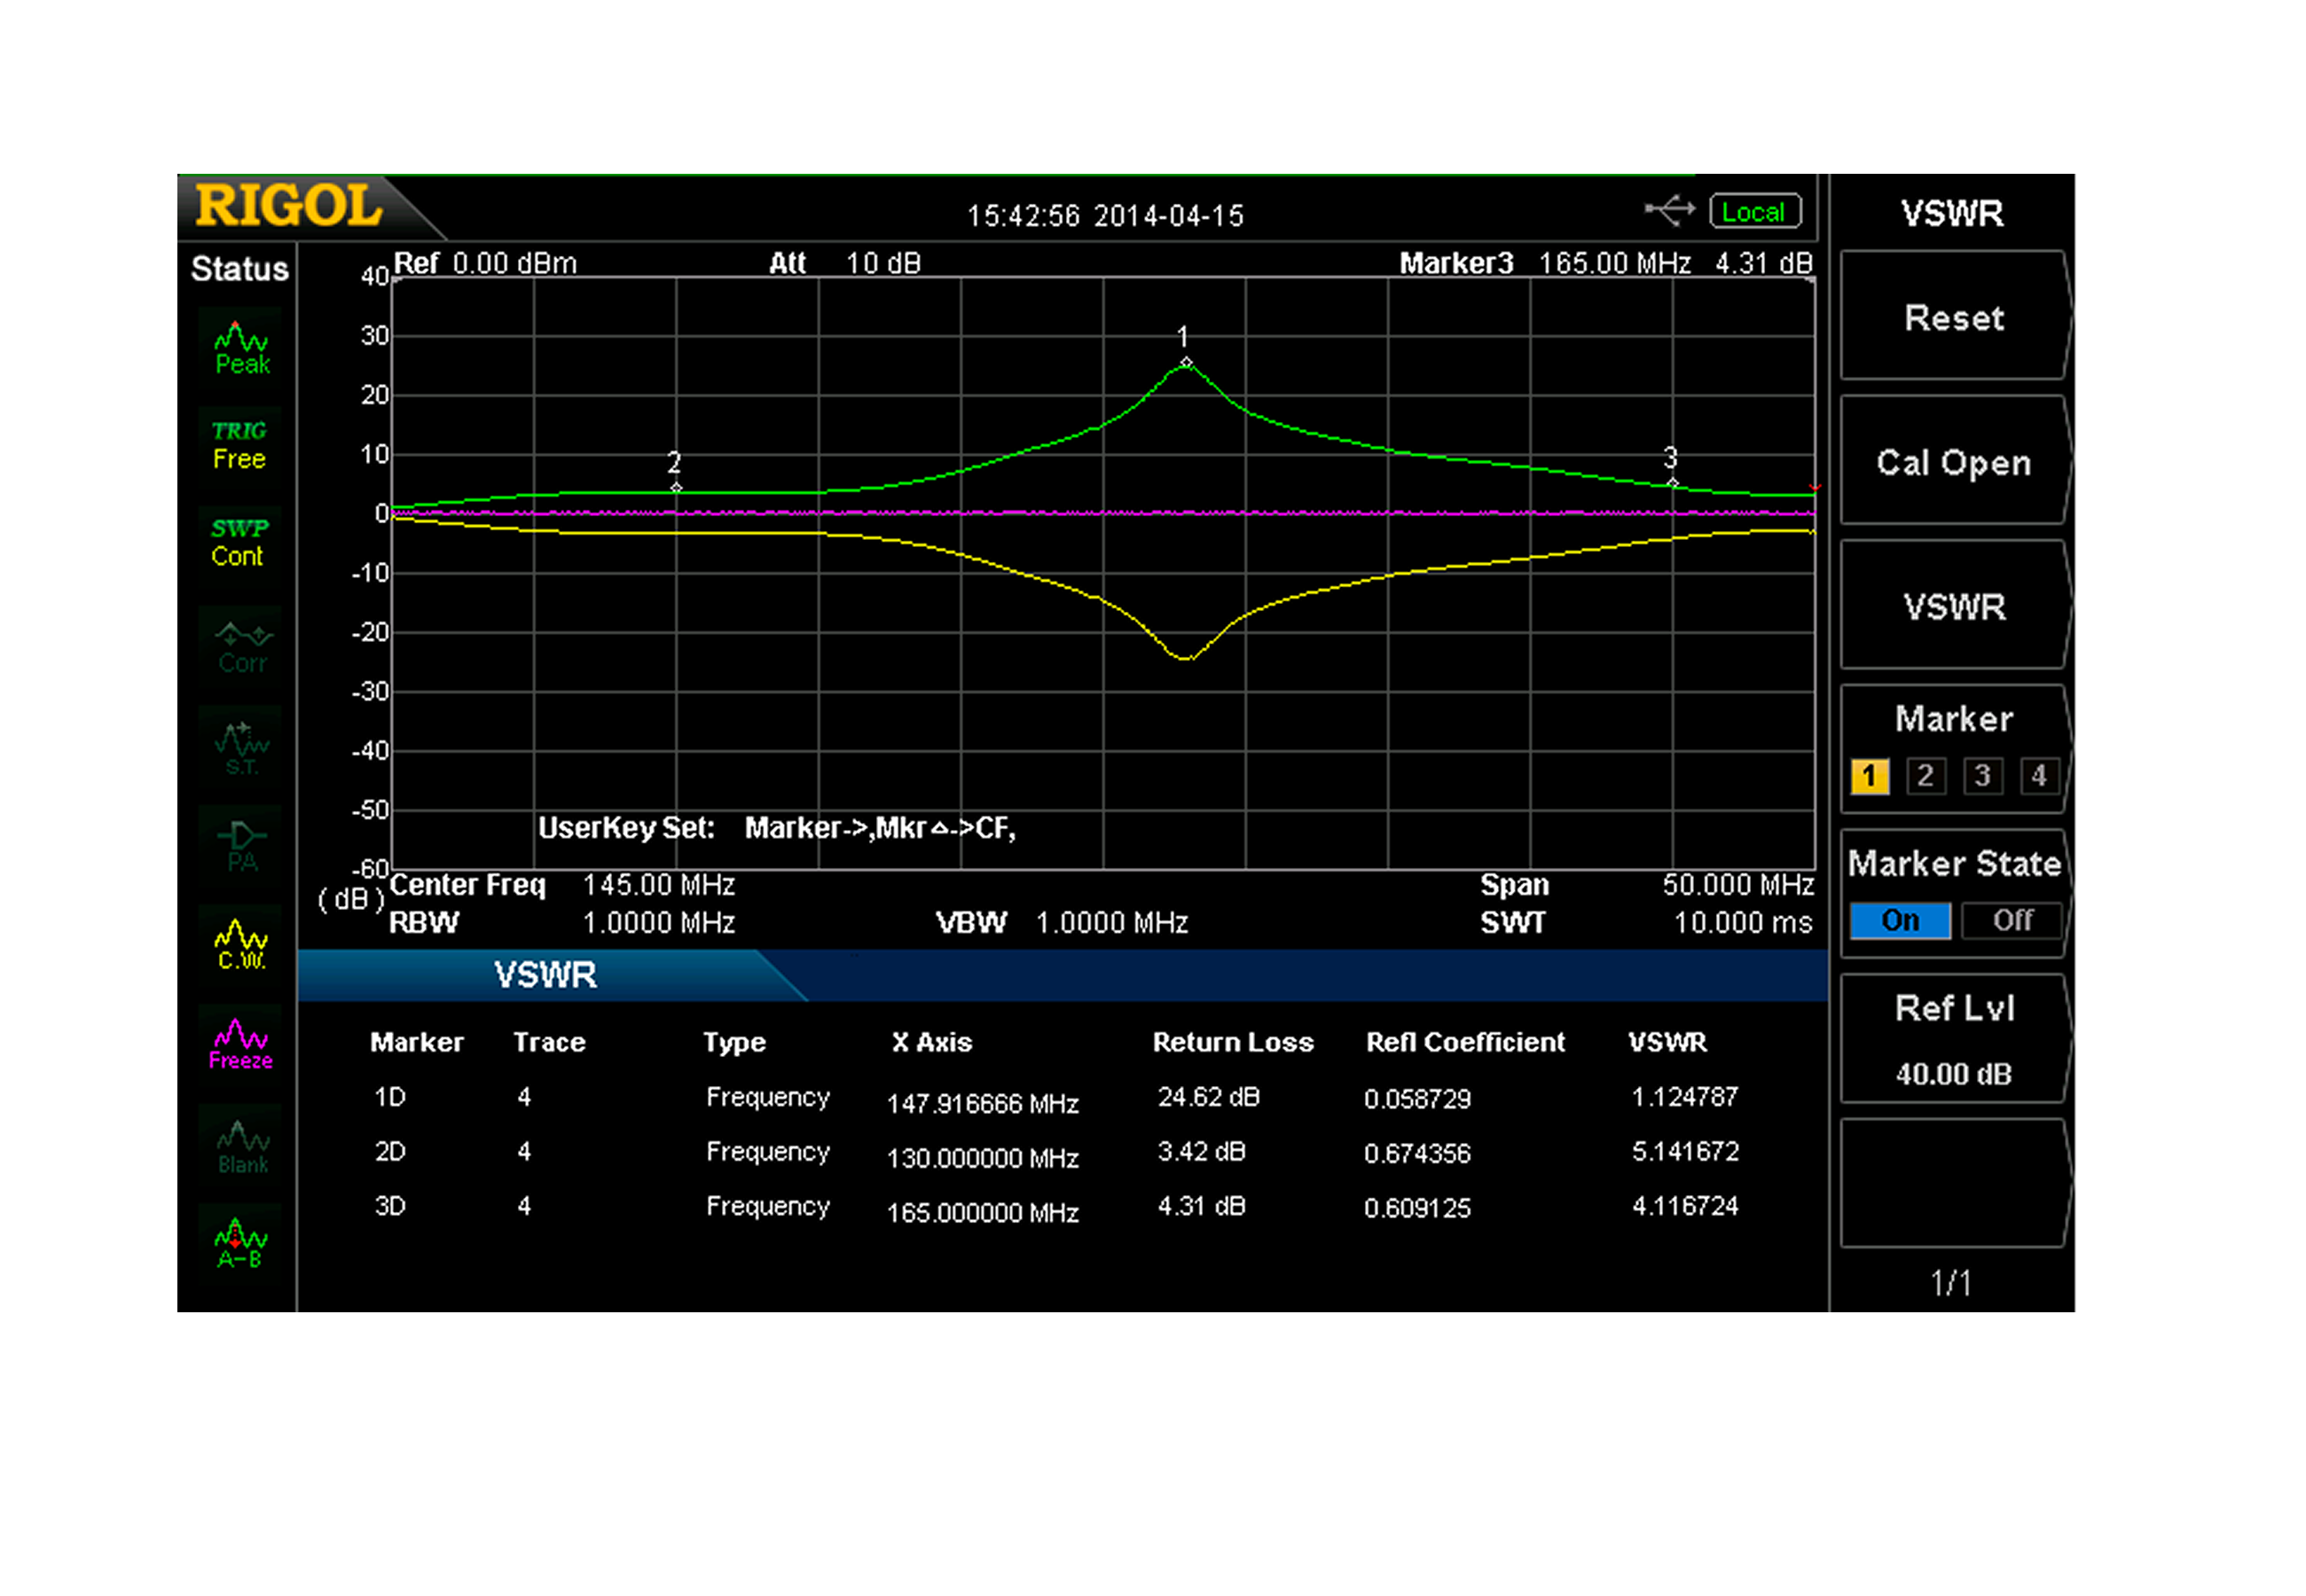
Task: Select the VSWR results table tab
Action: [545, 975]
